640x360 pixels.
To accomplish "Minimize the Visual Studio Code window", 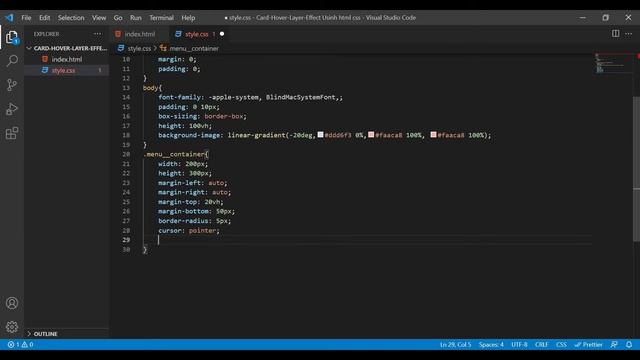I will [582, 18].
